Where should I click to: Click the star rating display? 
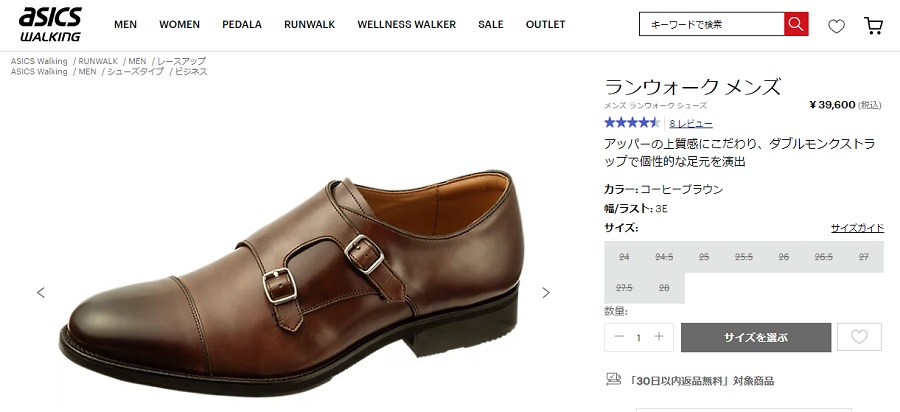coord(632,123)
